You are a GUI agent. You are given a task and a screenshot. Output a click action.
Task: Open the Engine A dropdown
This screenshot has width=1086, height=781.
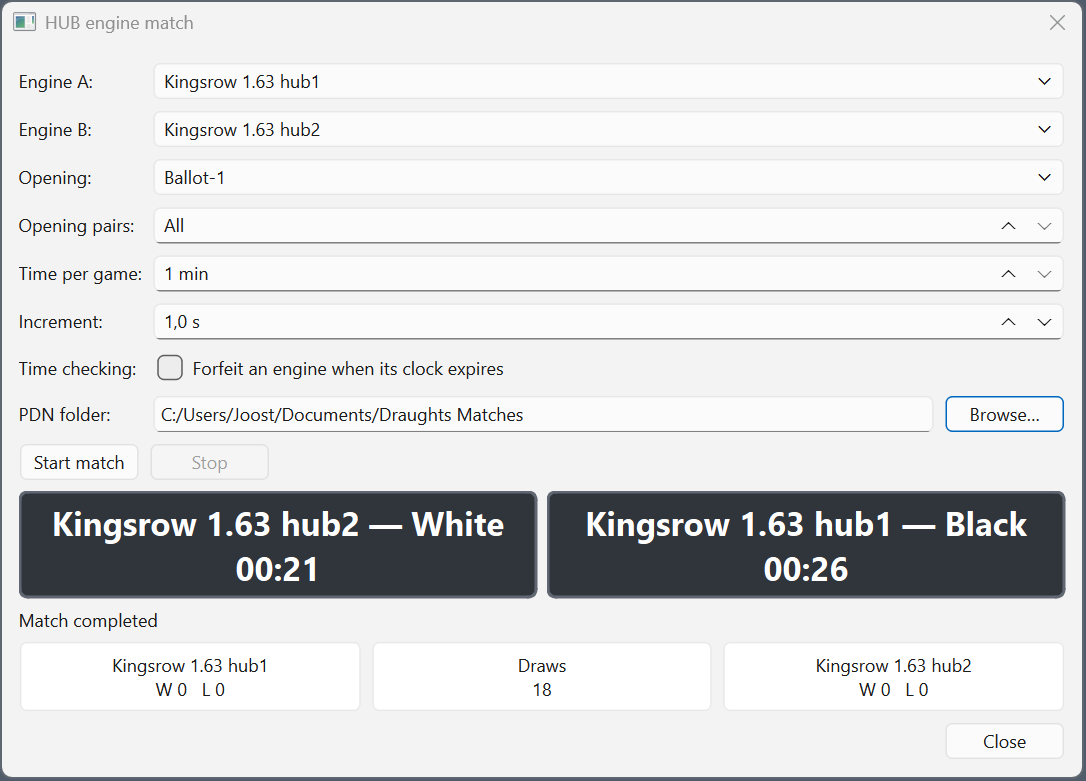(608, 82)
